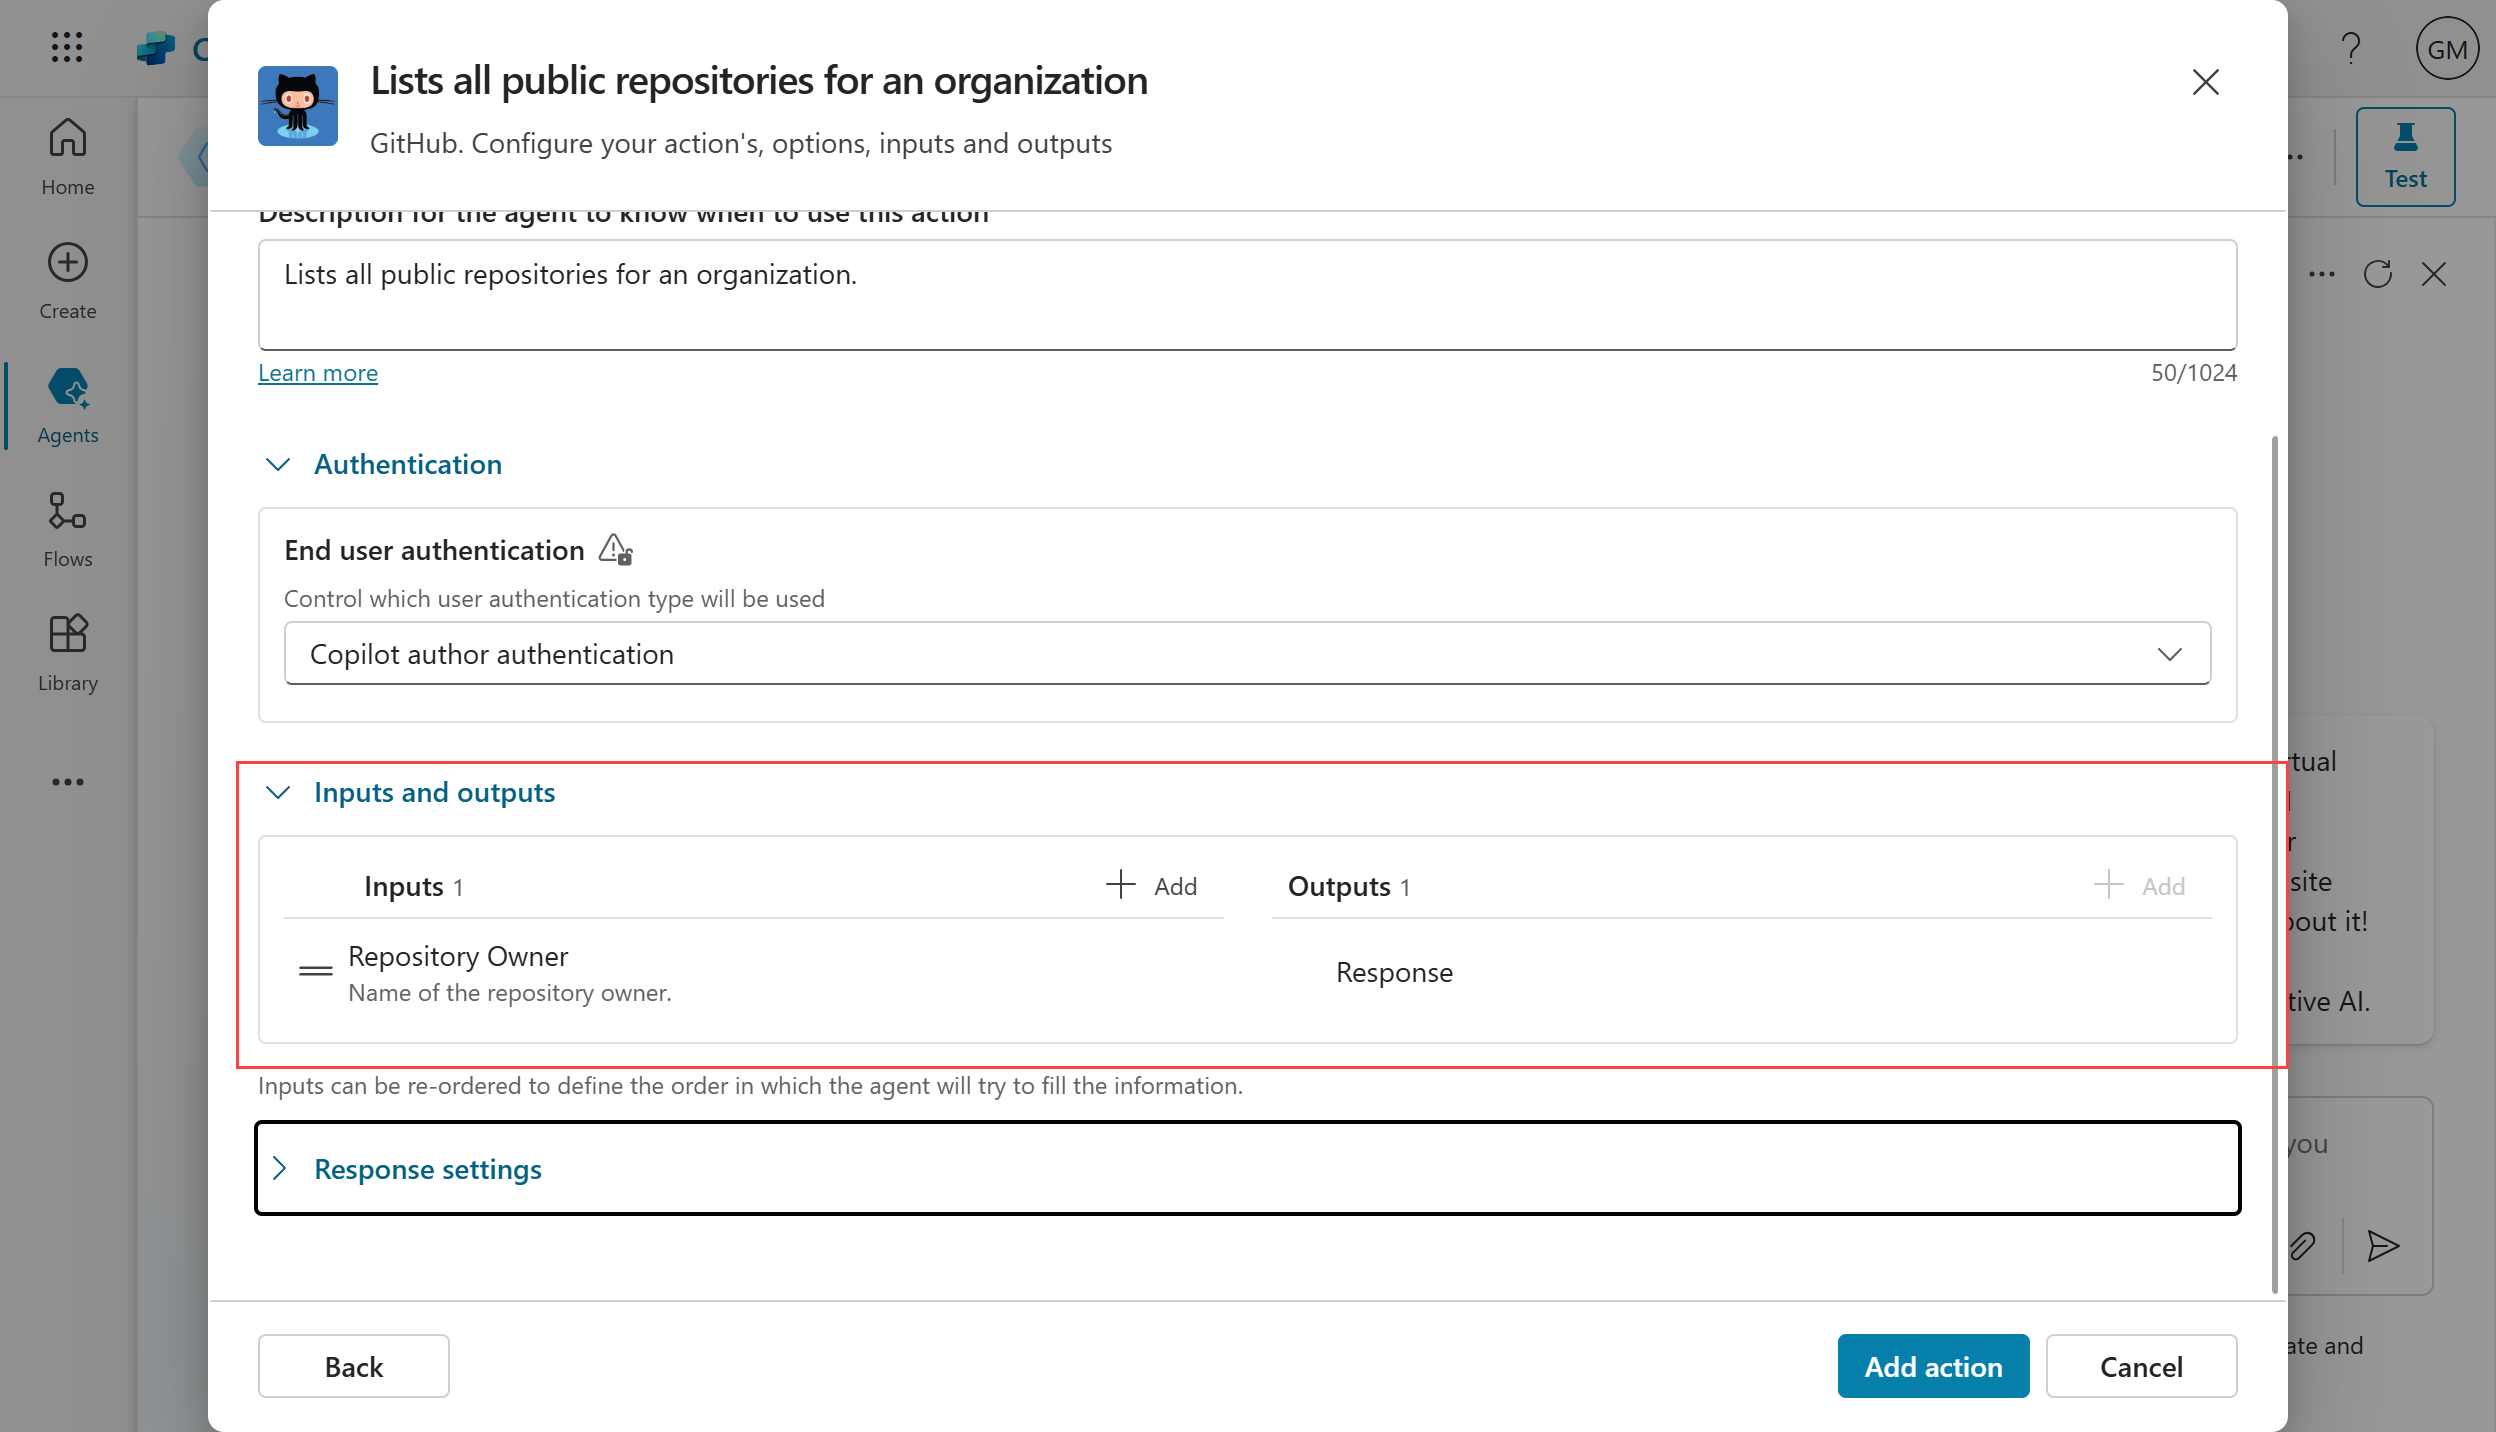
Task: Click the send message arrow icon
Action: [2383, 1245]
